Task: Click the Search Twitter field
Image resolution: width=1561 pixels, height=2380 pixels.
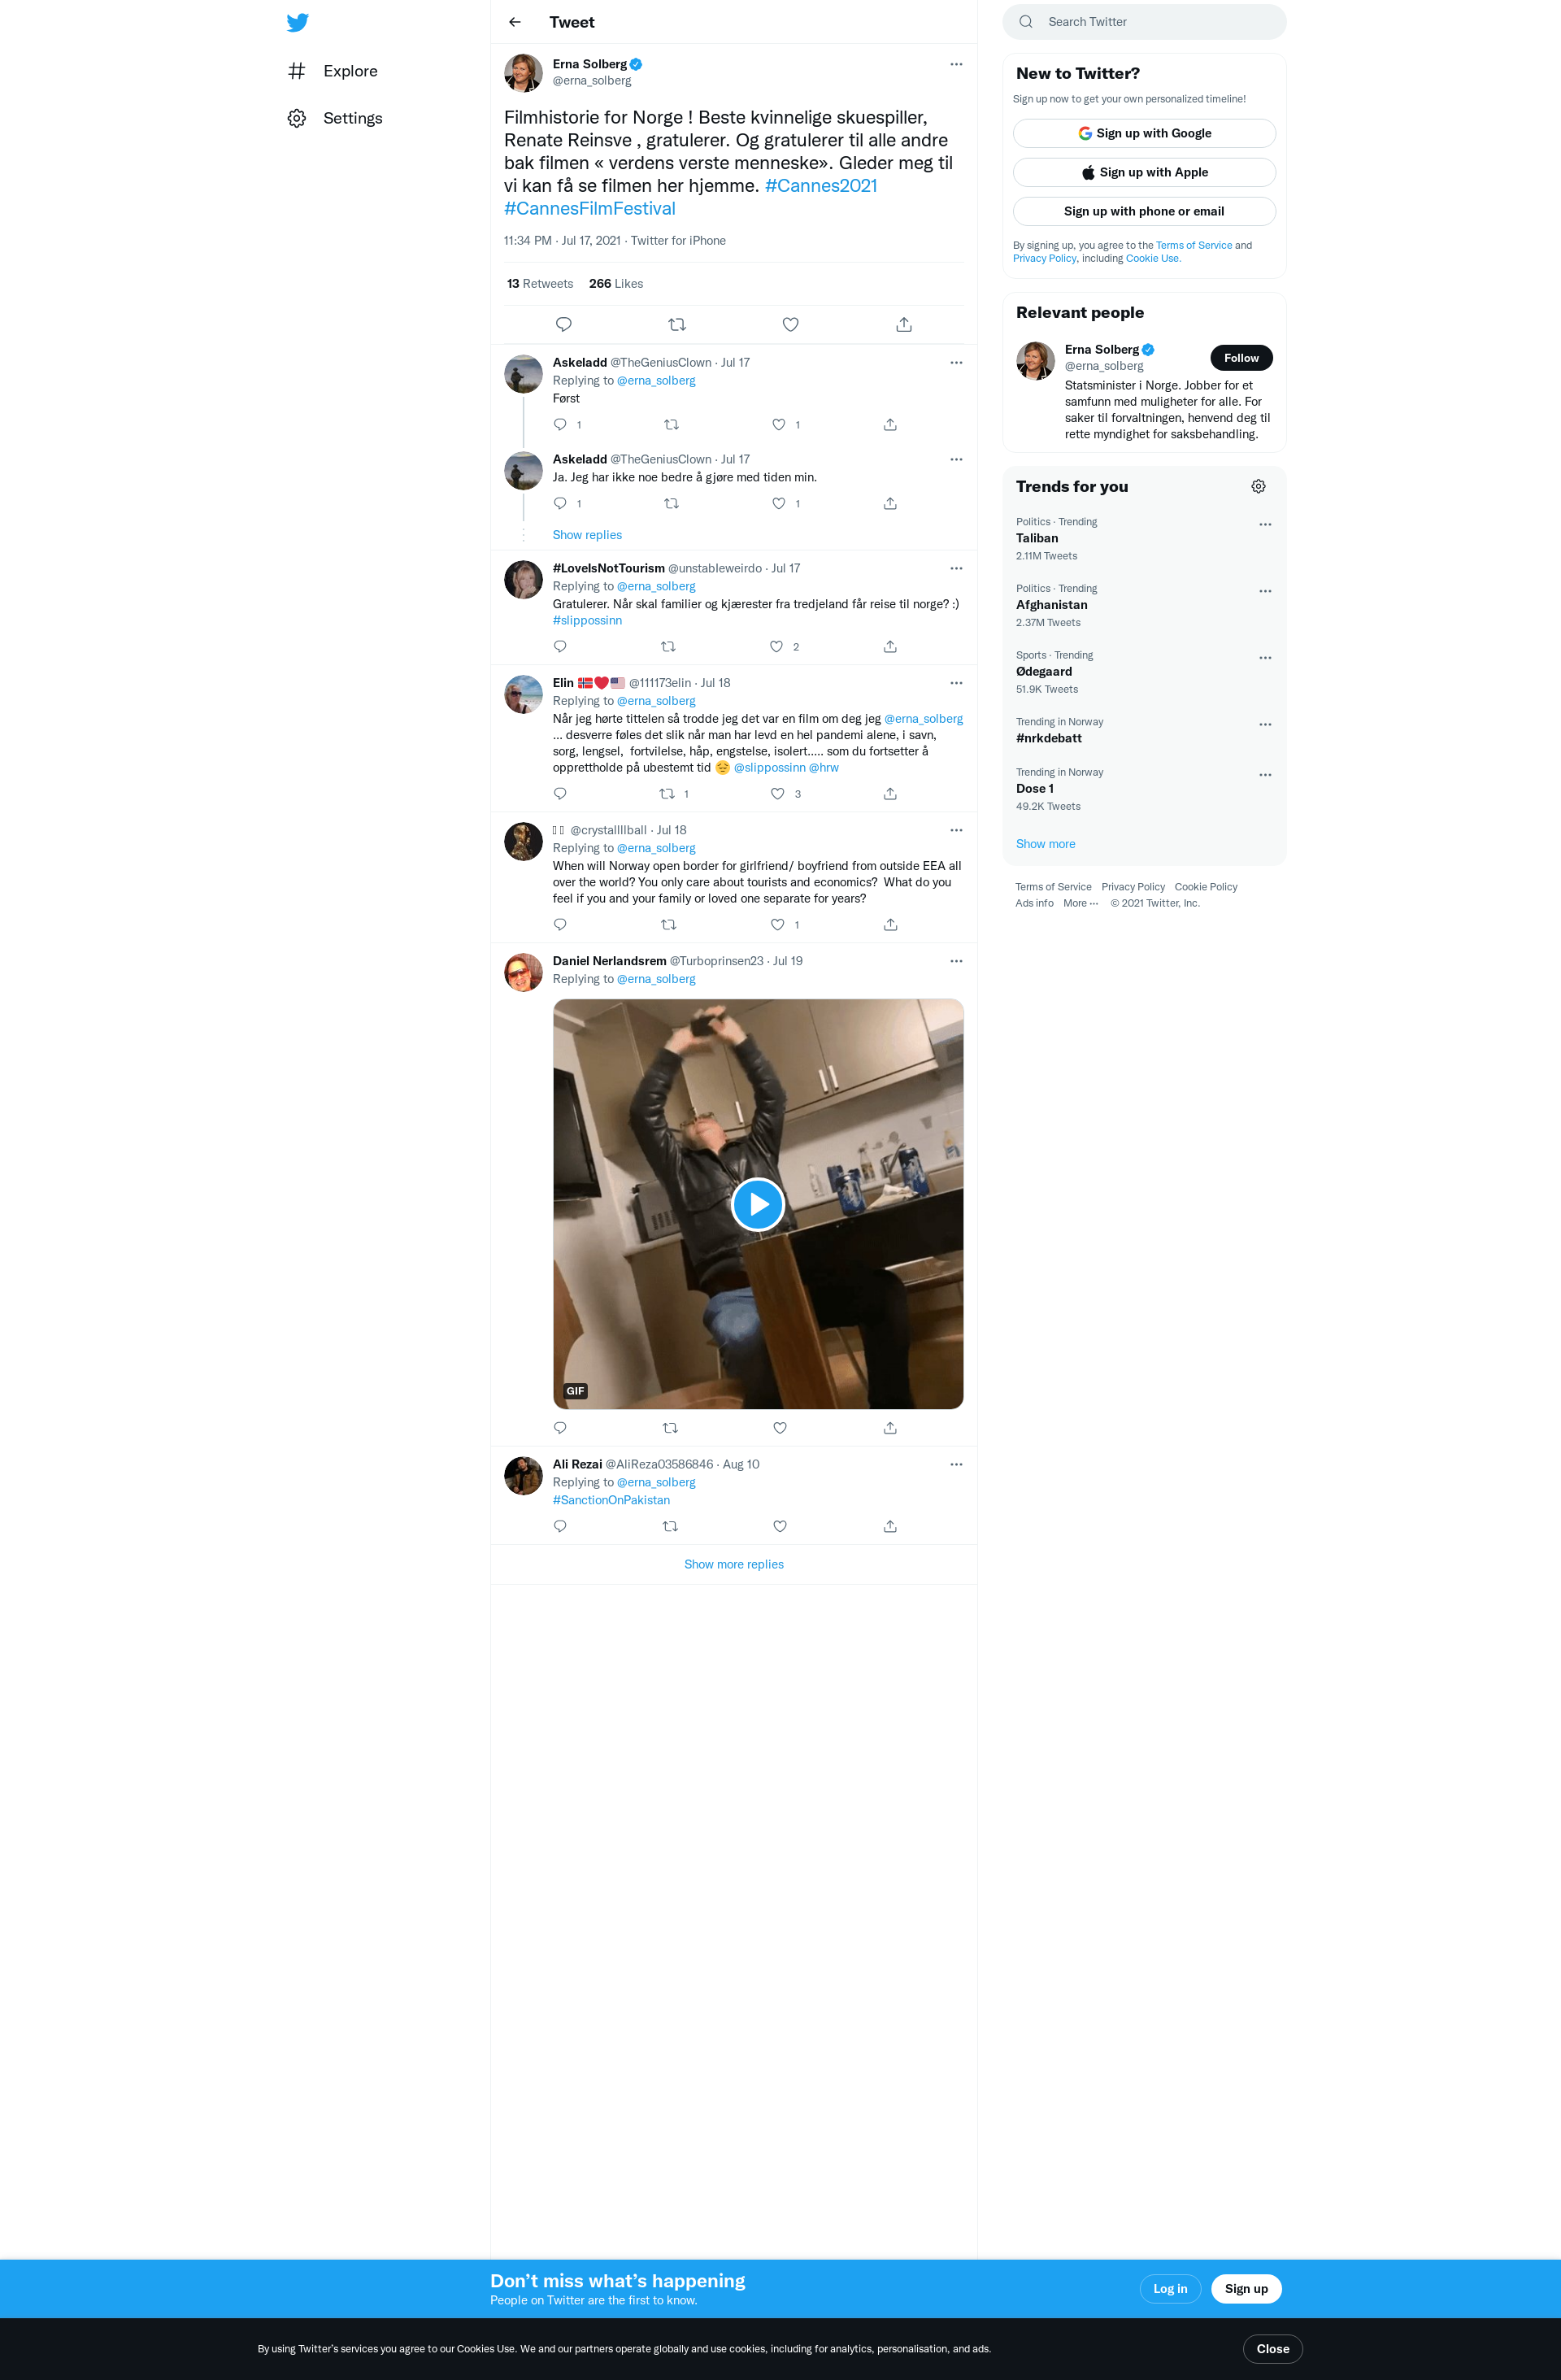Action: point(1144,22)
